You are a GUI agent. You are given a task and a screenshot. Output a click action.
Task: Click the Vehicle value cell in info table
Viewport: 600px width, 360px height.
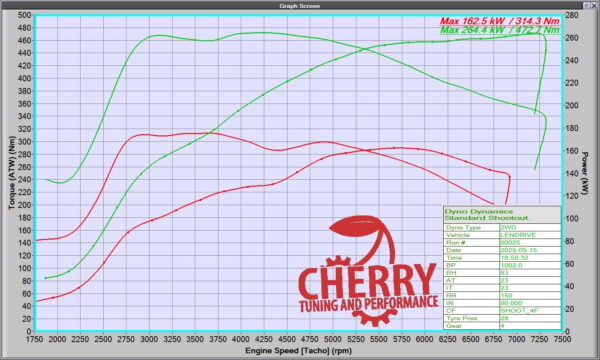tap(530, 235)
